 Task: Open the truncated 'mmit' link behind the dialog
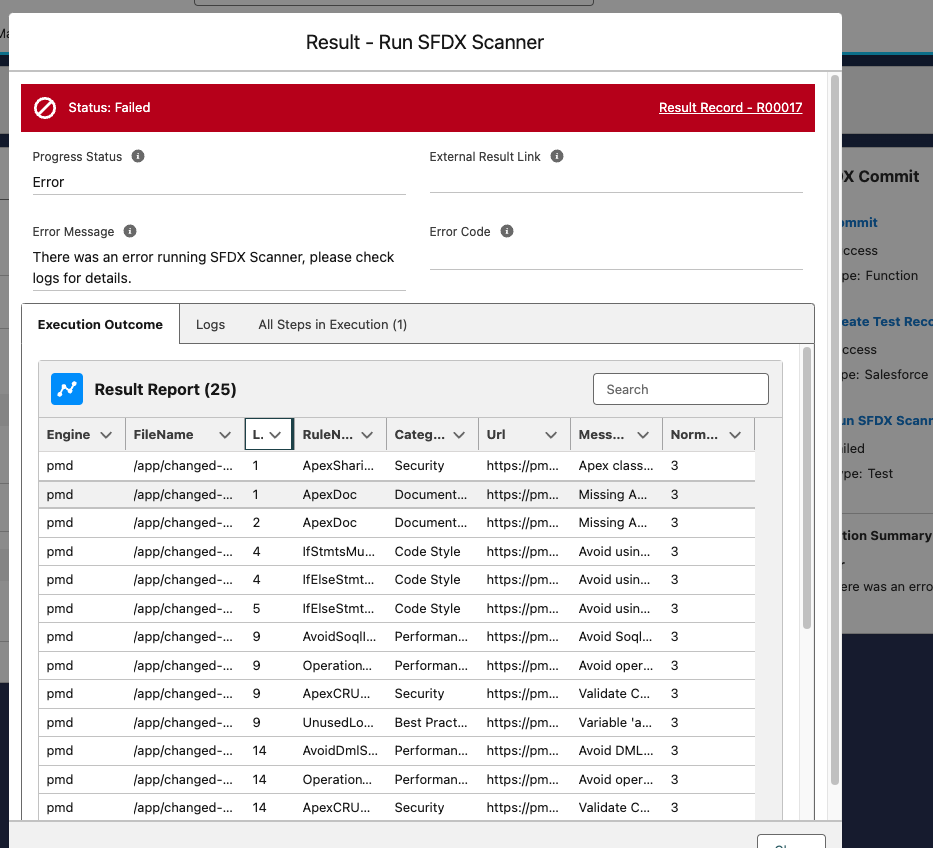(x=860, y=223)
